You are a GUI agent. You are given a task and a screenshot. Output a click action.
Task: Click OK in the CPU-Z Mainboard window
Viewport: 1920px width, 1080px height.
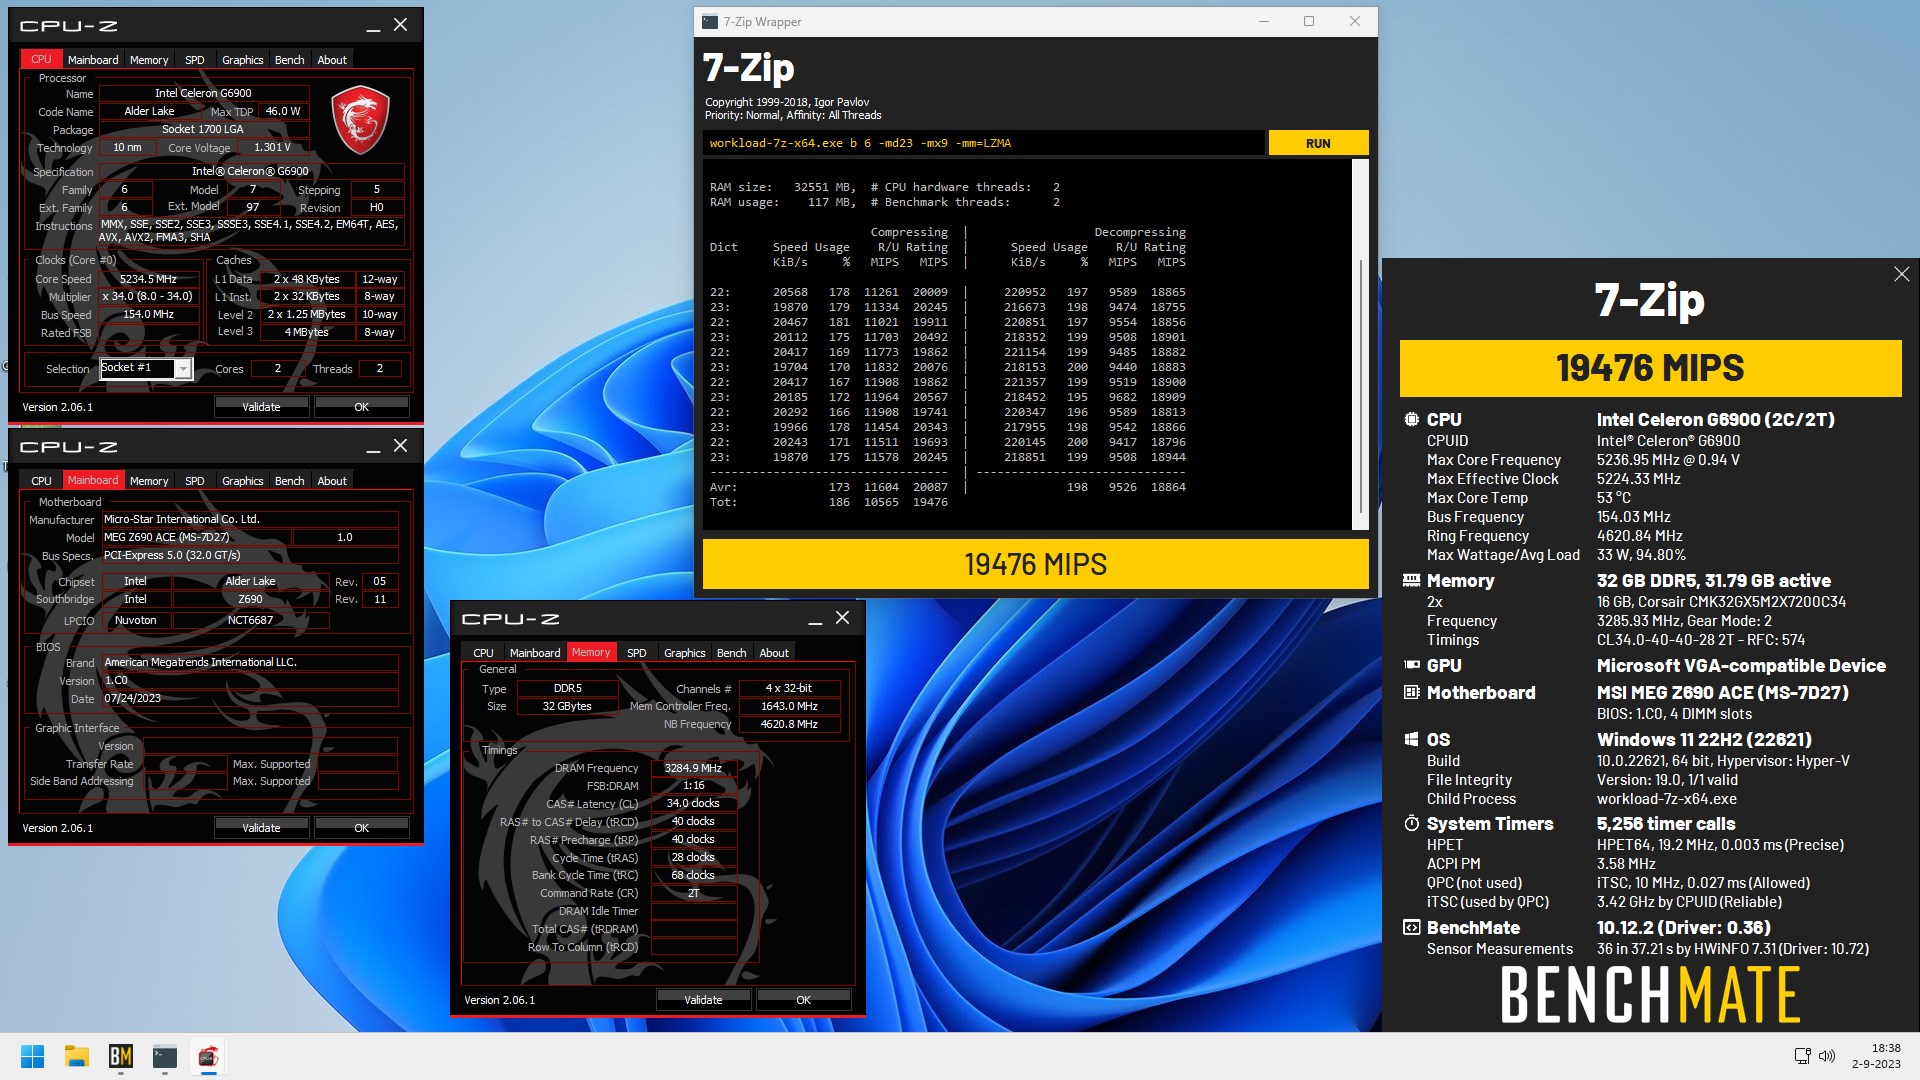(x=362, y=828)
